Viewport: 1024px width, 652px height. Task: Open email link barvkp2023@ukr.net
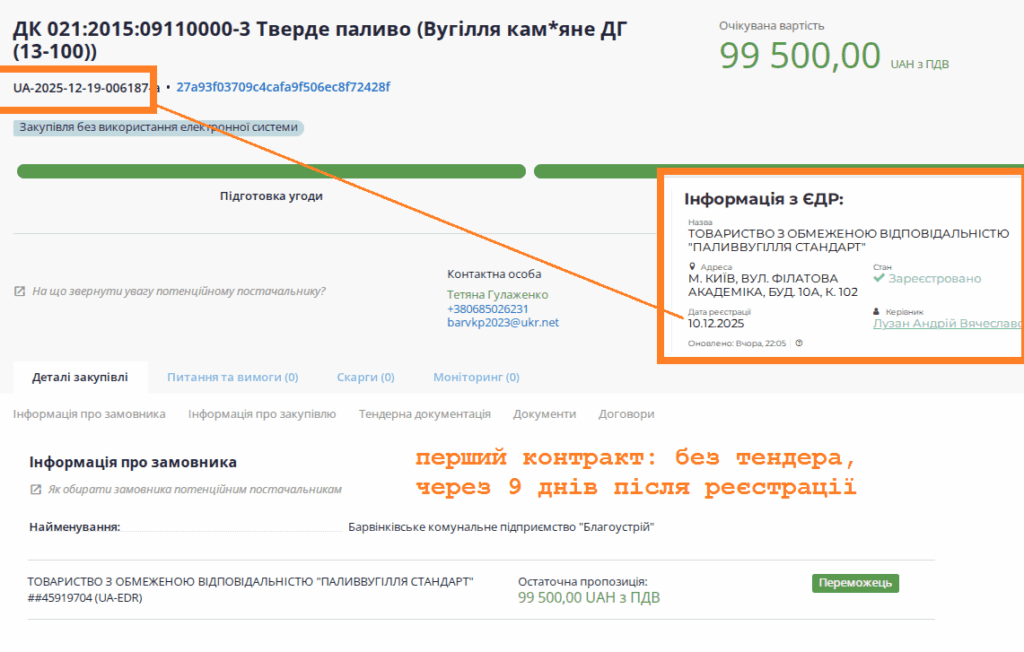pyautogui.click(x=502, y=323)
